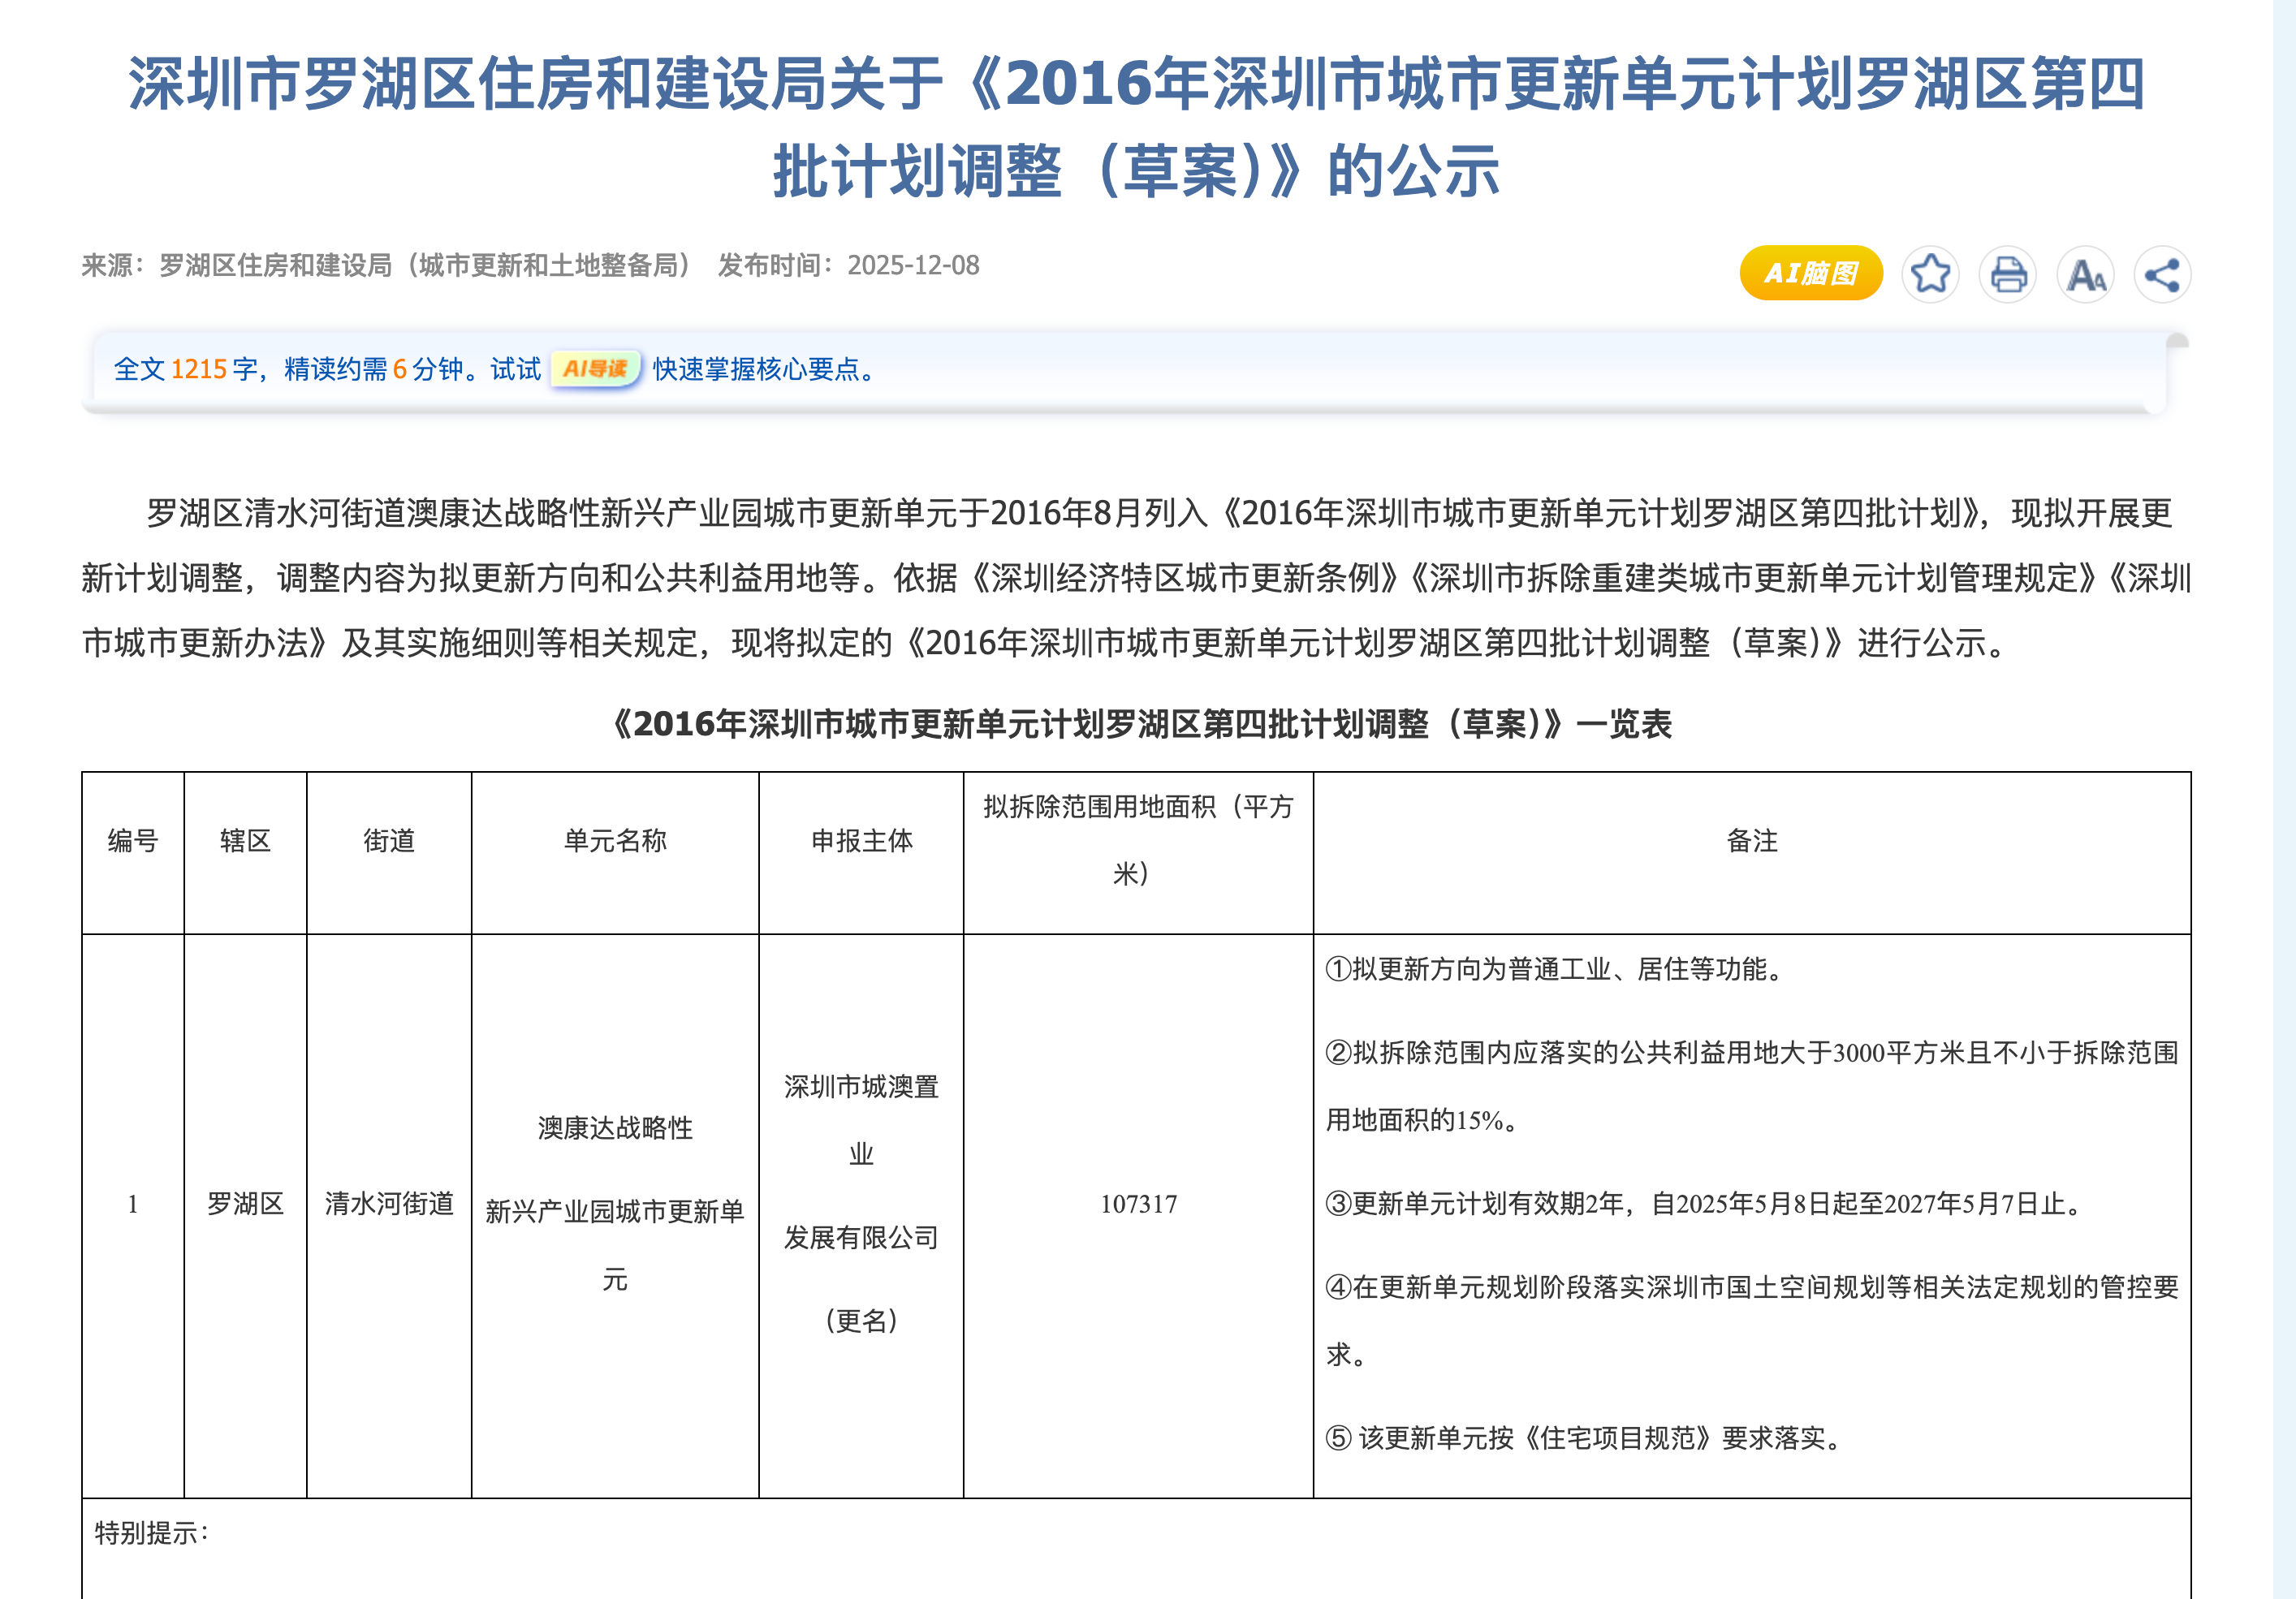Click the orange word count 1215
Image resolution: width=2296 pixels, height=1599 pixels.
pos(198,369)
